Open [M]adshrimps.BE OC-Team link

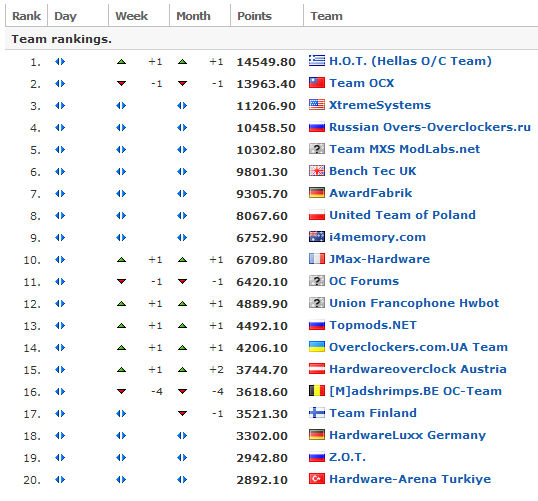pos(416,391)
